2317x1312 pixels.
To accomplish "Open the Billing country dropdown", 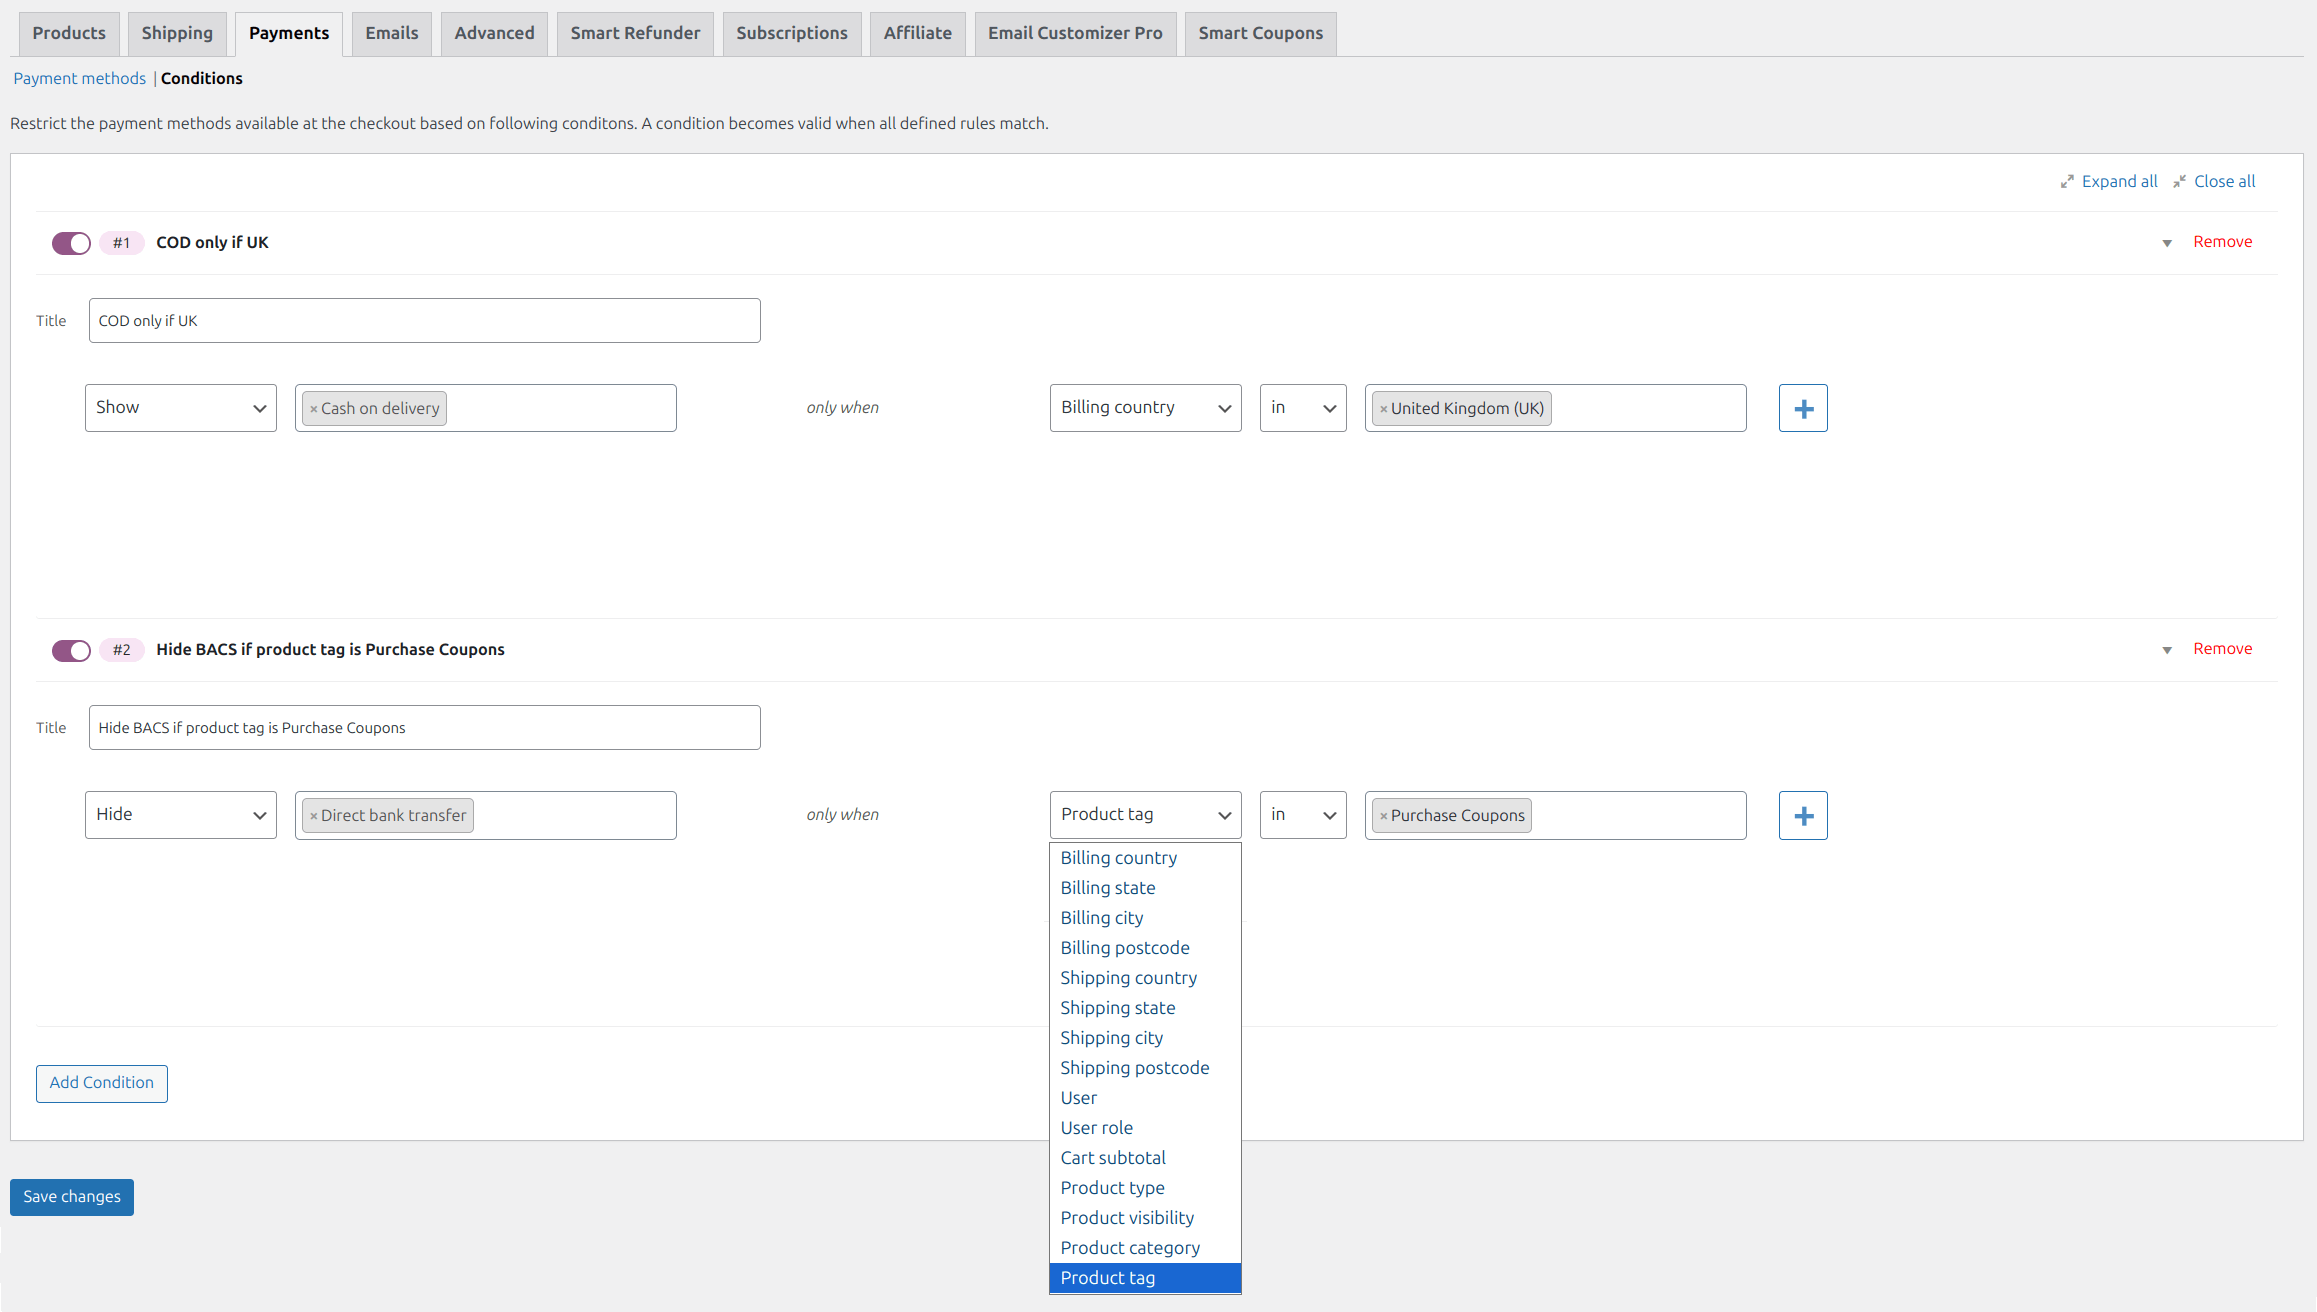I will (1145, 407).
